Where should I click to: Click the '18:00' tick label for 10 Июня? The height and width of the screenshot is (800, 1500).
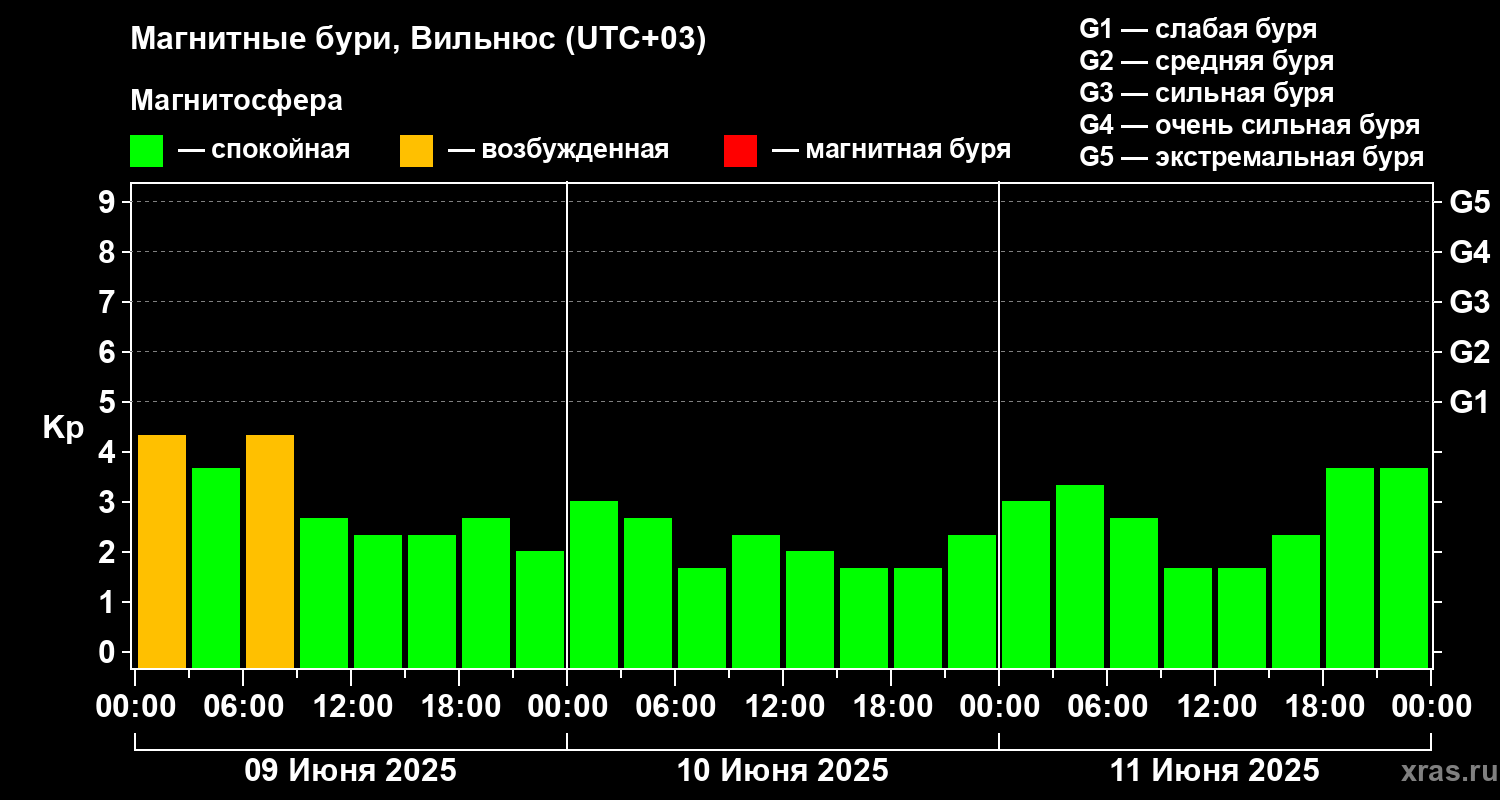point(891,707)
